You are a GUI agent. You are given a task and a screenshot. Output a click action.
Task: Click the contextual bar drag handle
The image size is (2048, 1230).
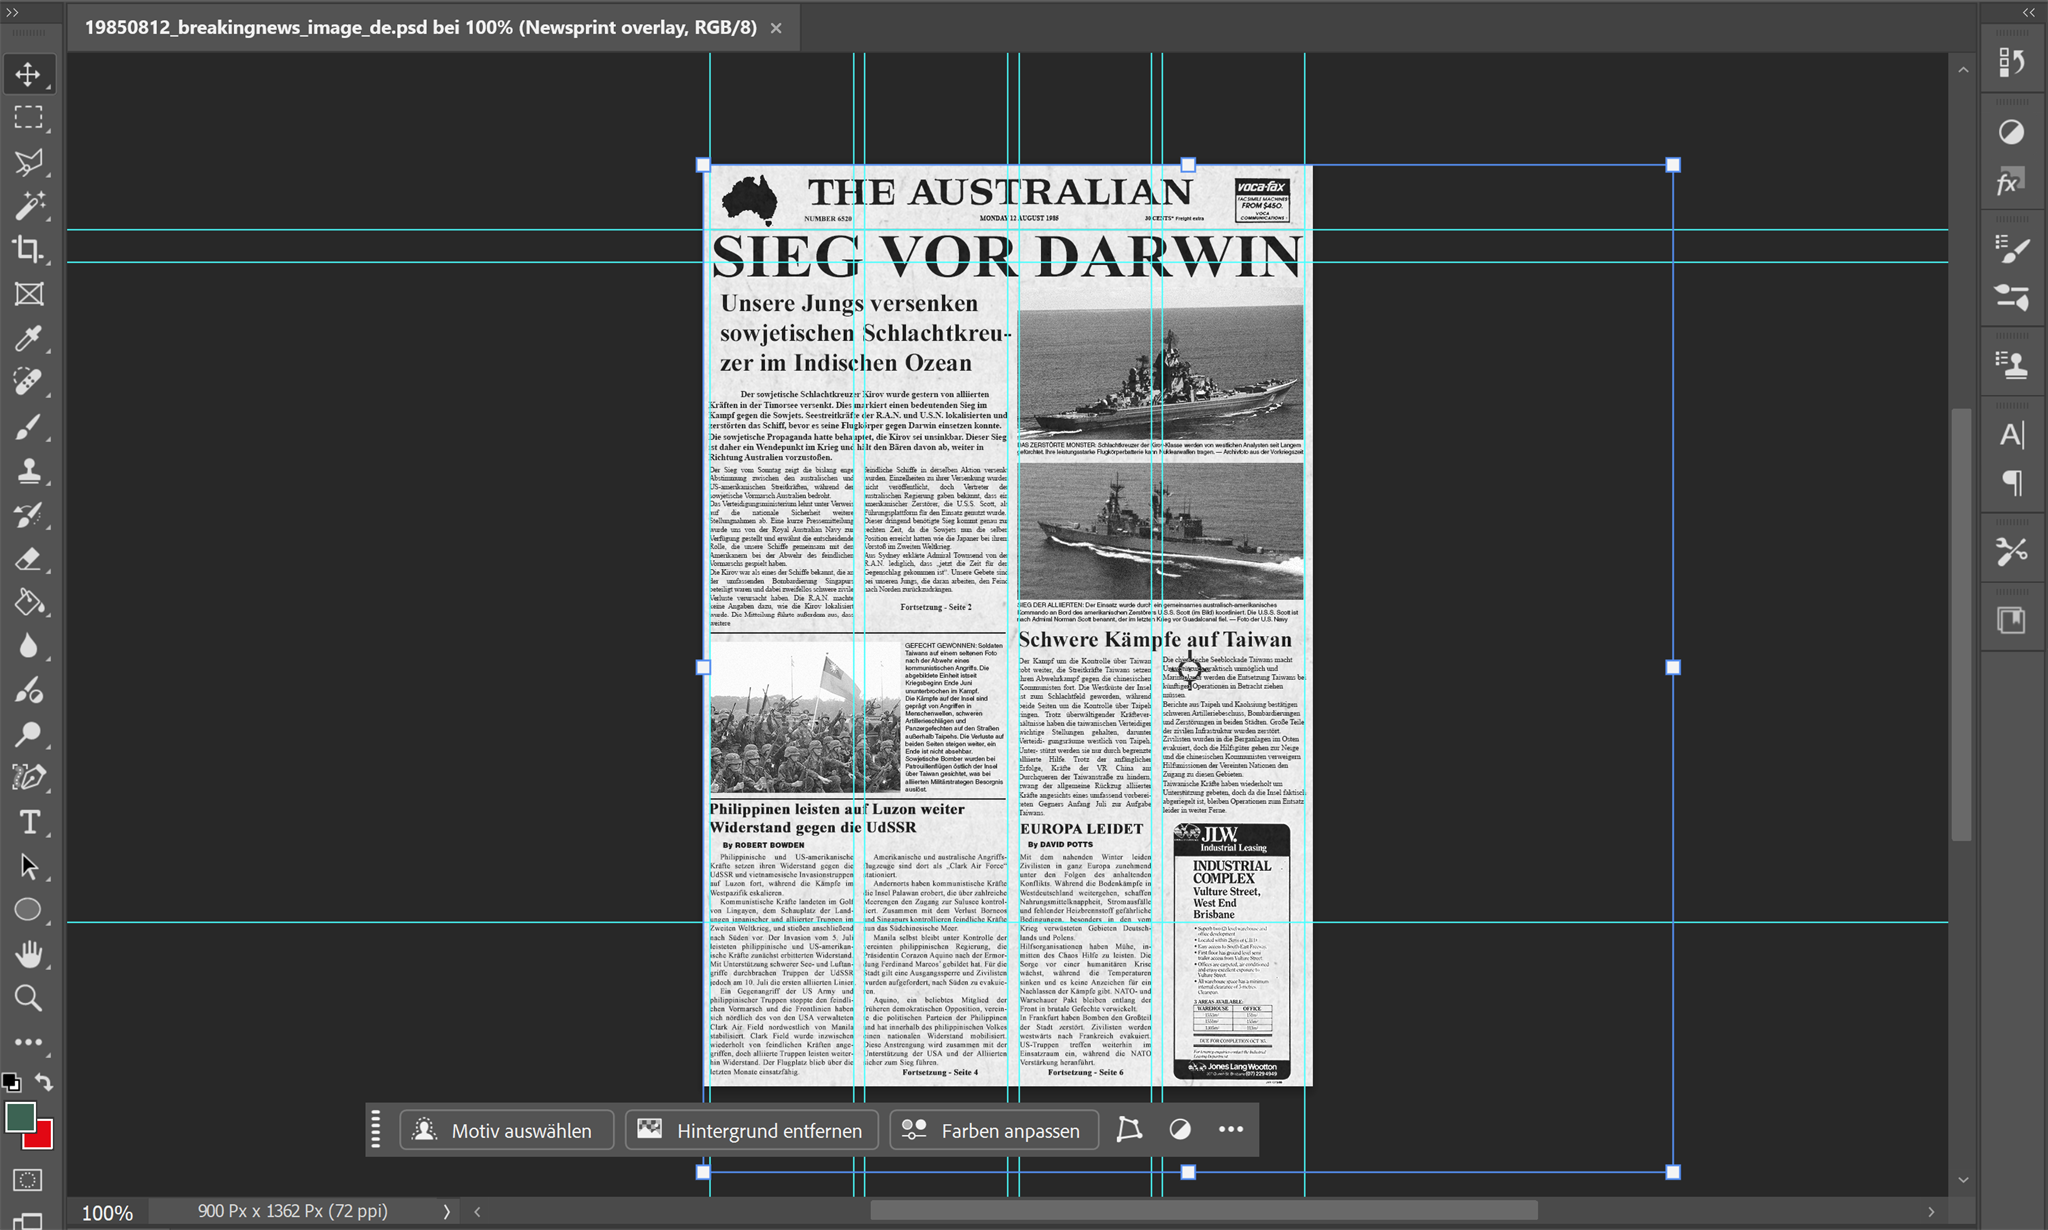point(376,1130)
